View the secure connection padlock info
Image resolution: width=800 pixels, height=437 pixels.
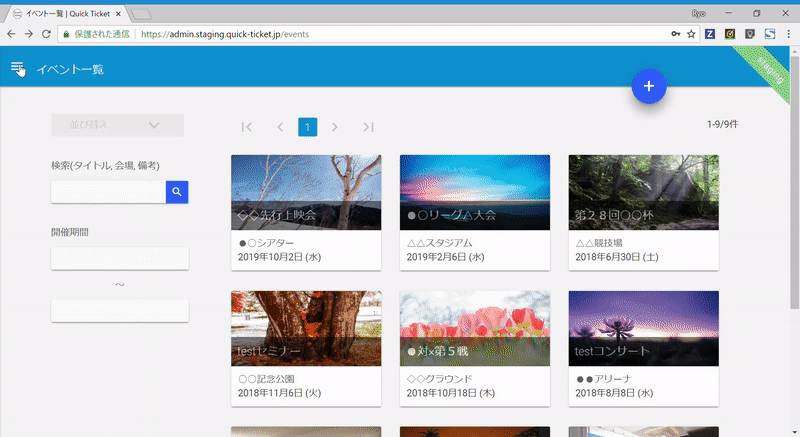[x=66, y=34]
